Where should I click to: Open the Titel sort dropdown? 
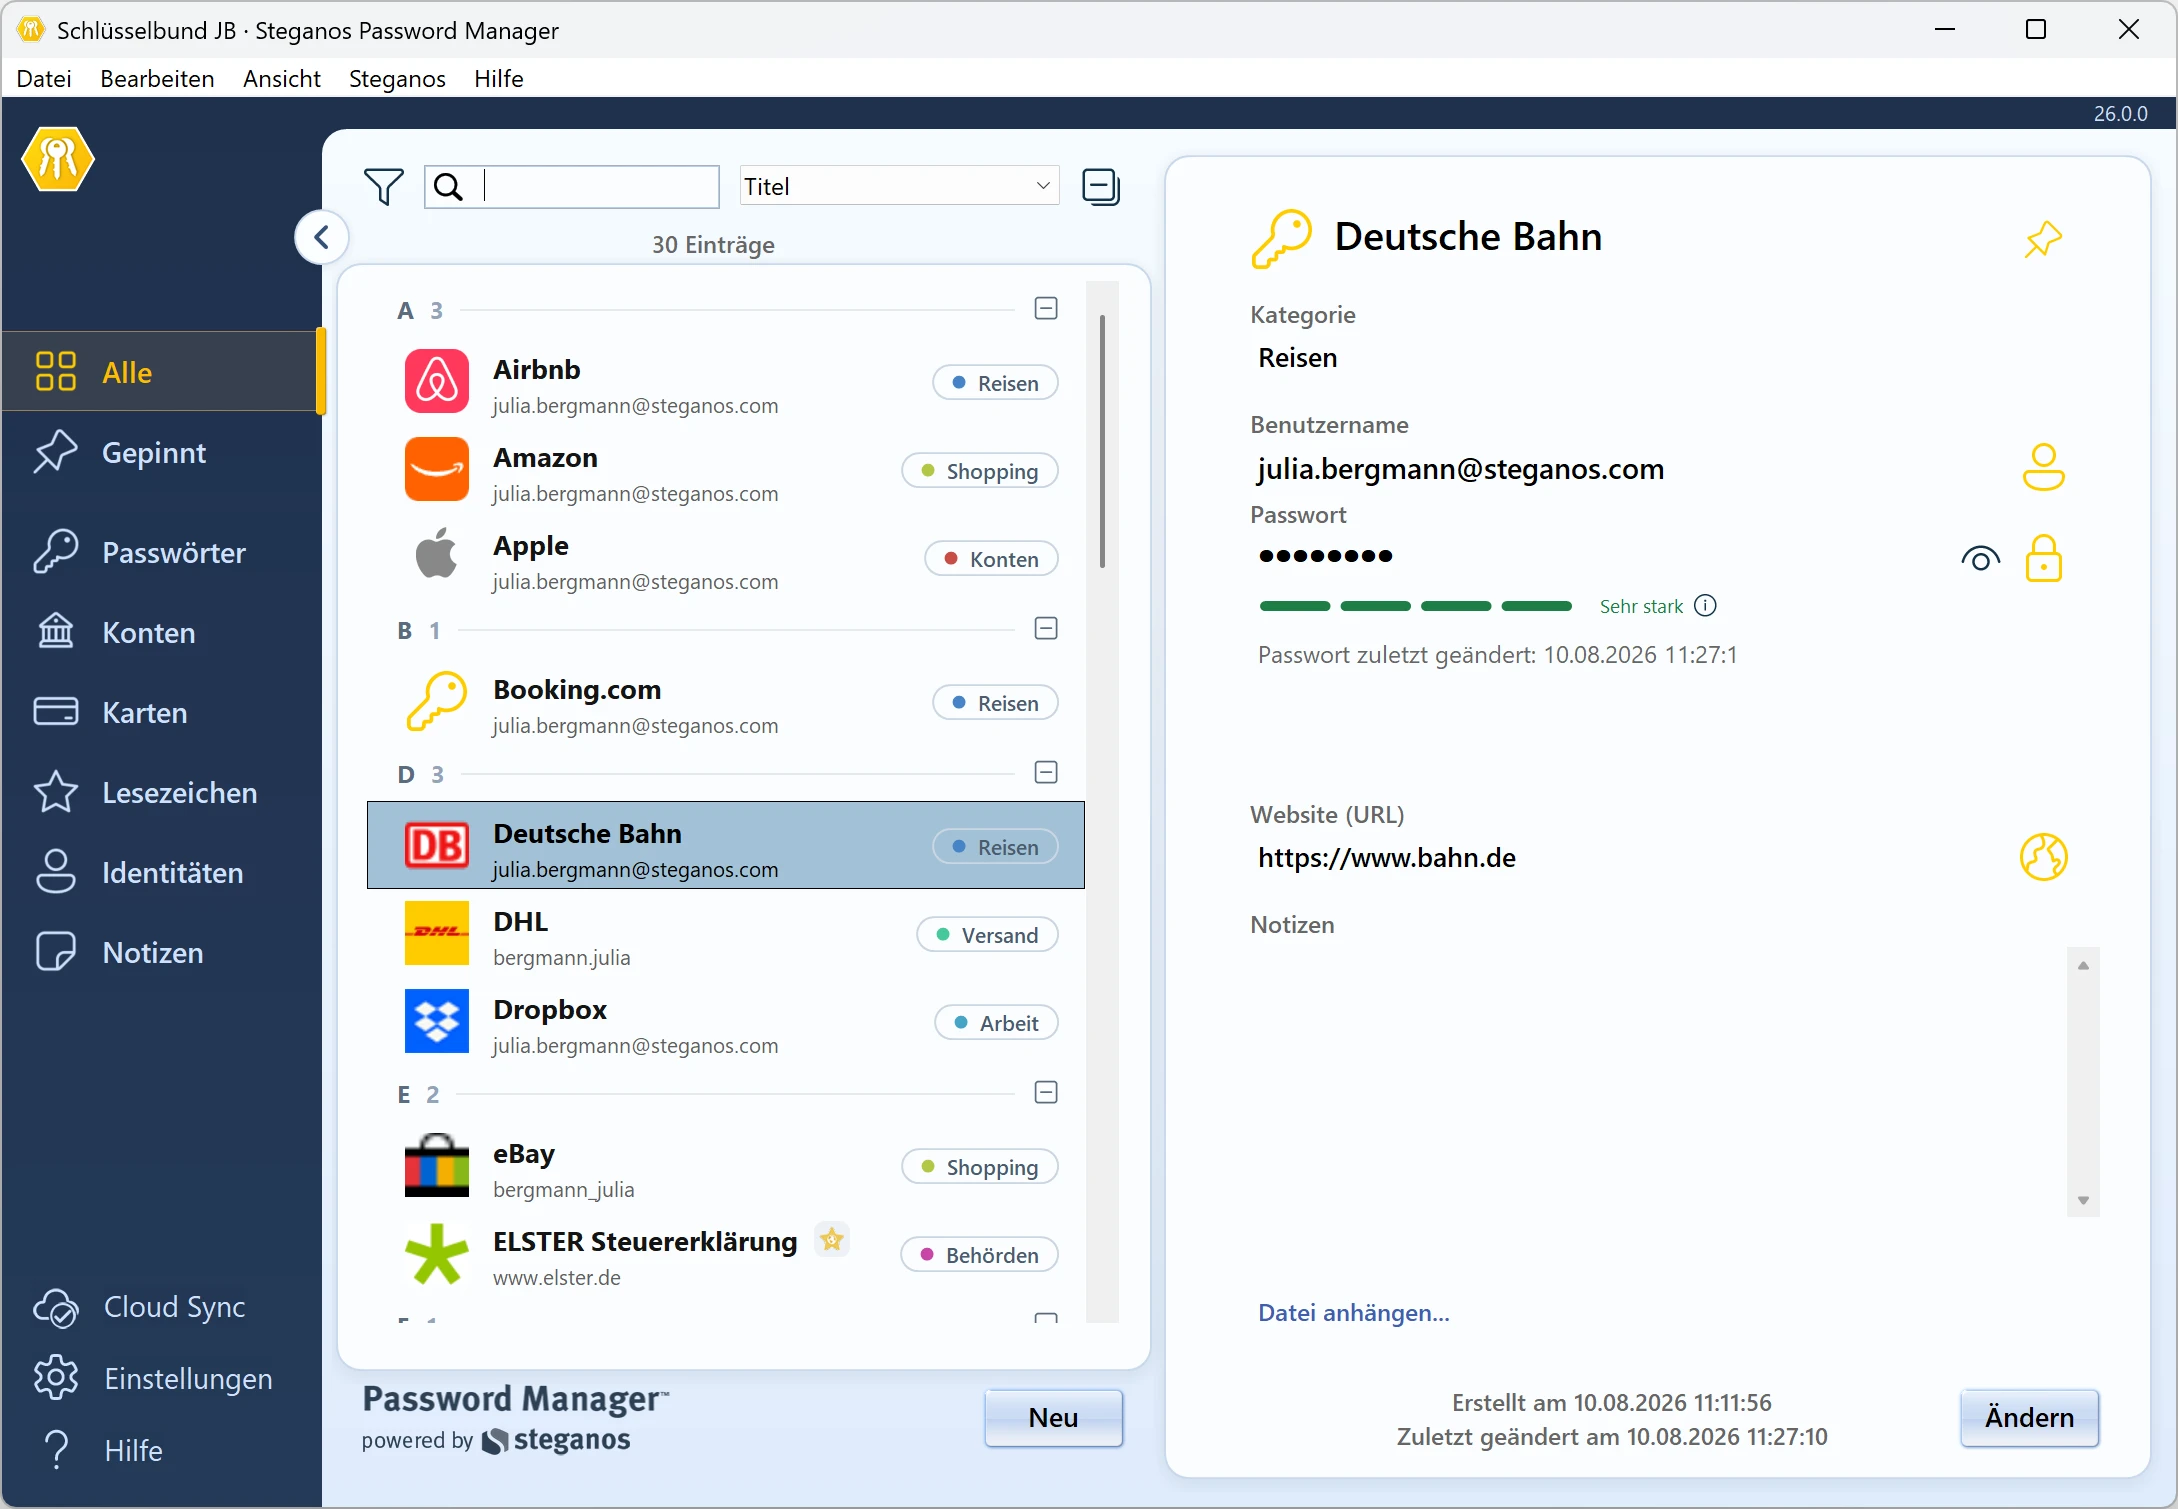(x=899, y=186)
